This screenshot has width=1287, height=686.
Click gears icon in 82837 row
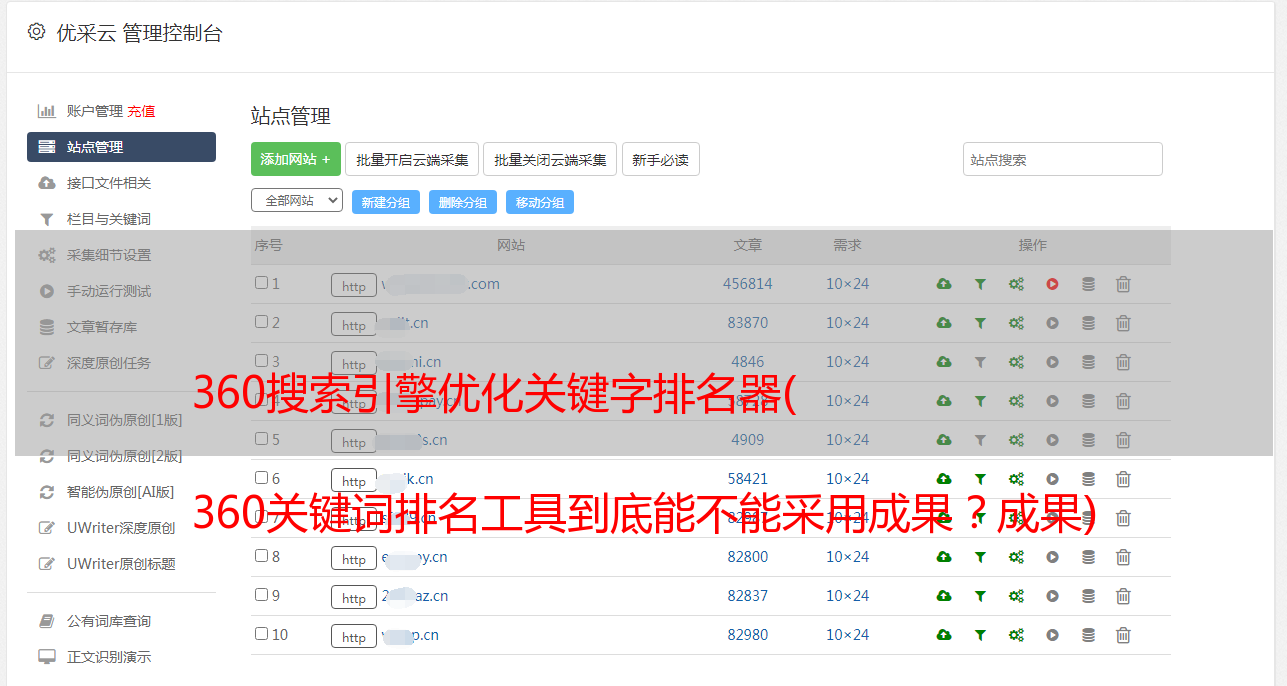point(1016,596)
